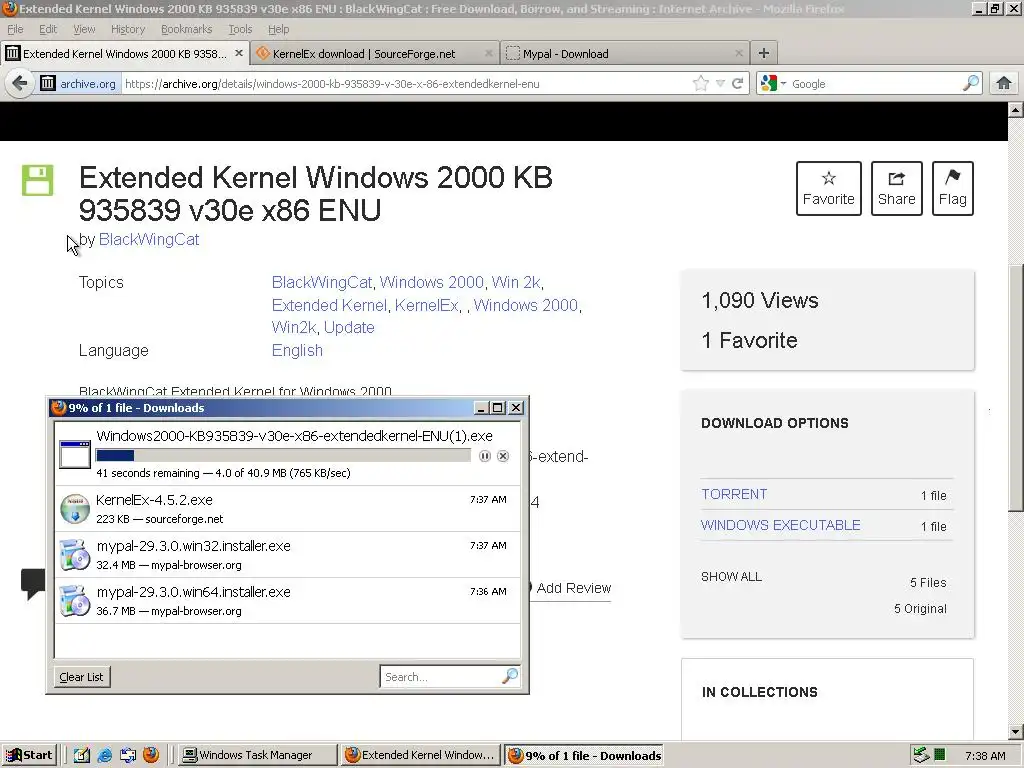Click the download progress bar
This screenshot has width=1024, height=768.
[x=283, y=456]
